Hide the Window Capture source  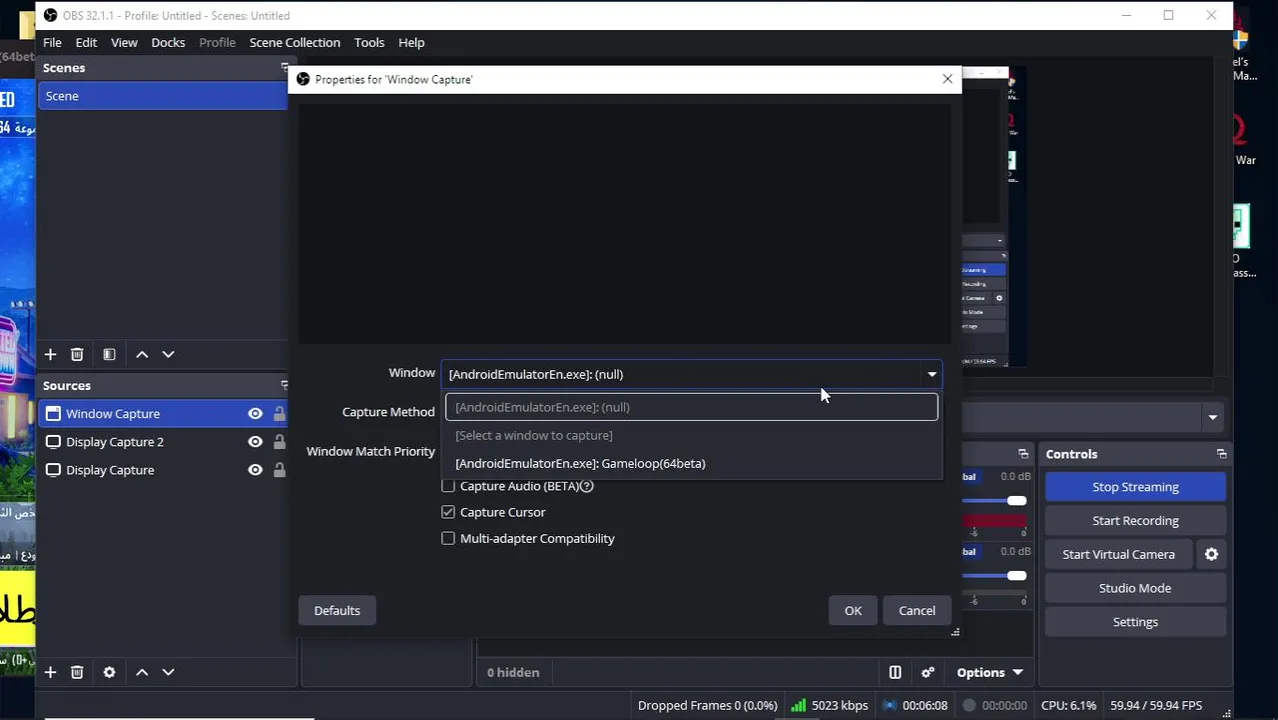click(255, 413)
